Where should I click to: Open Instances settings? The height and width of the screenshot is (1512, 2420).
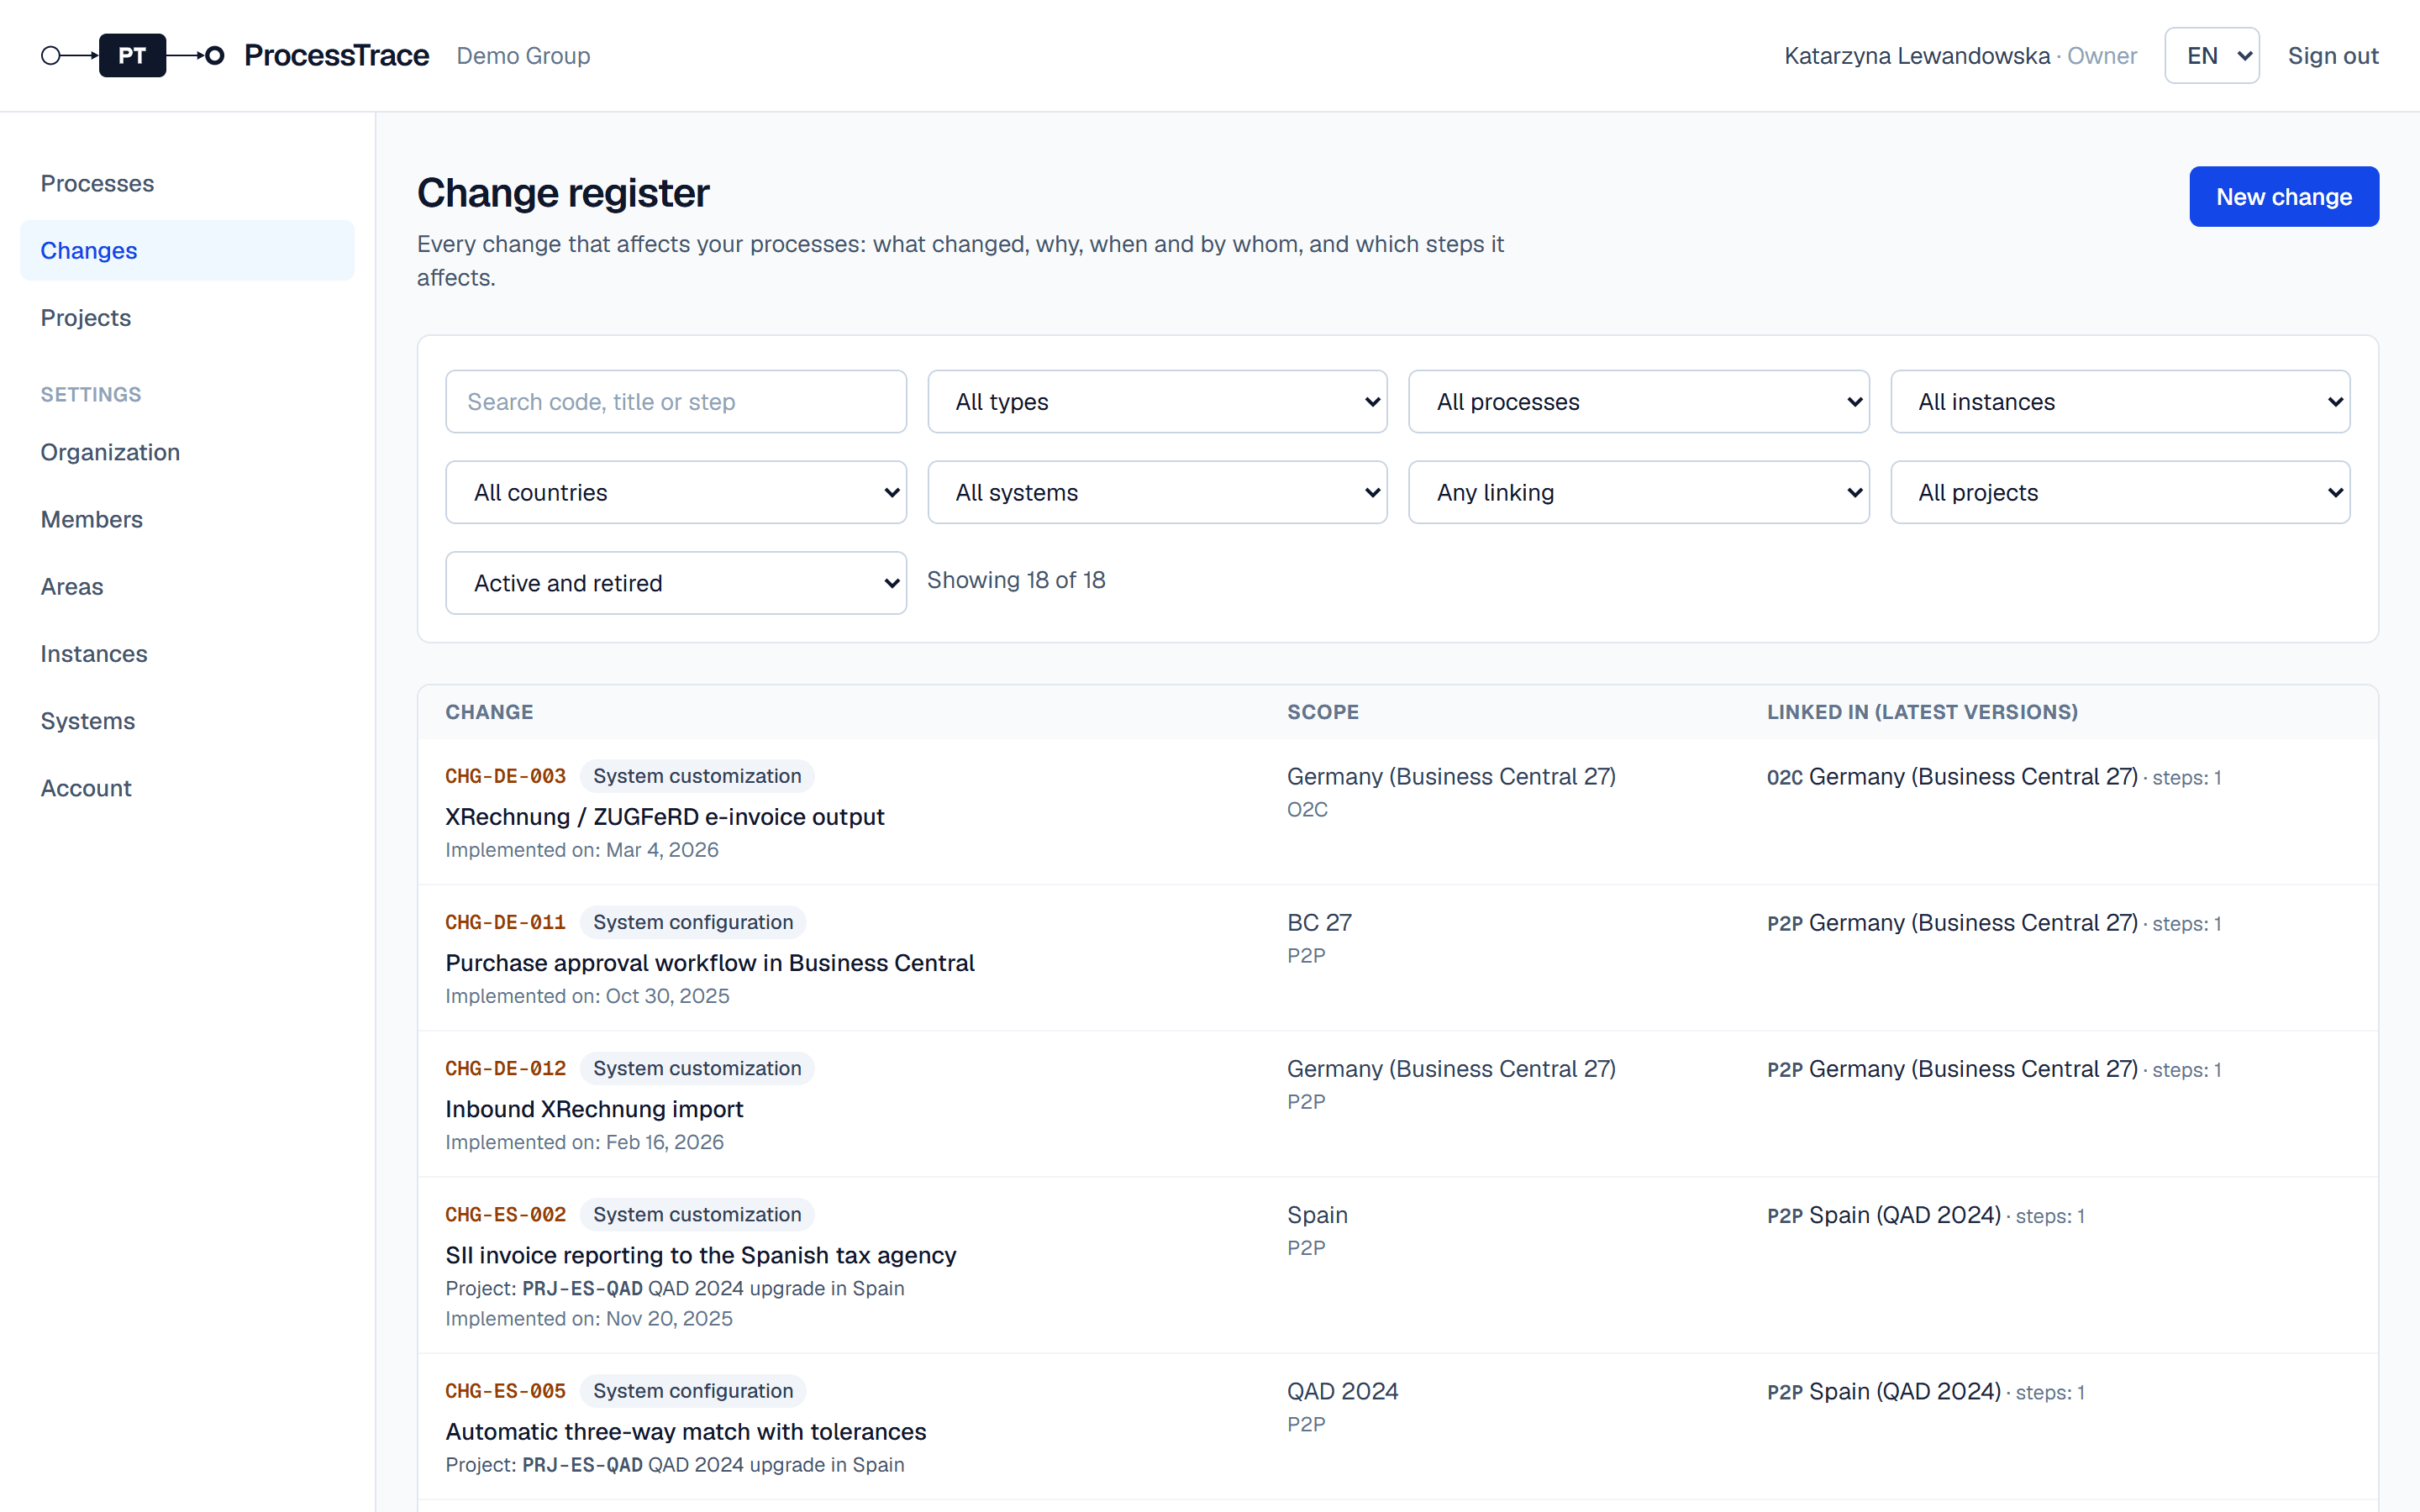[x=187, y=653]
